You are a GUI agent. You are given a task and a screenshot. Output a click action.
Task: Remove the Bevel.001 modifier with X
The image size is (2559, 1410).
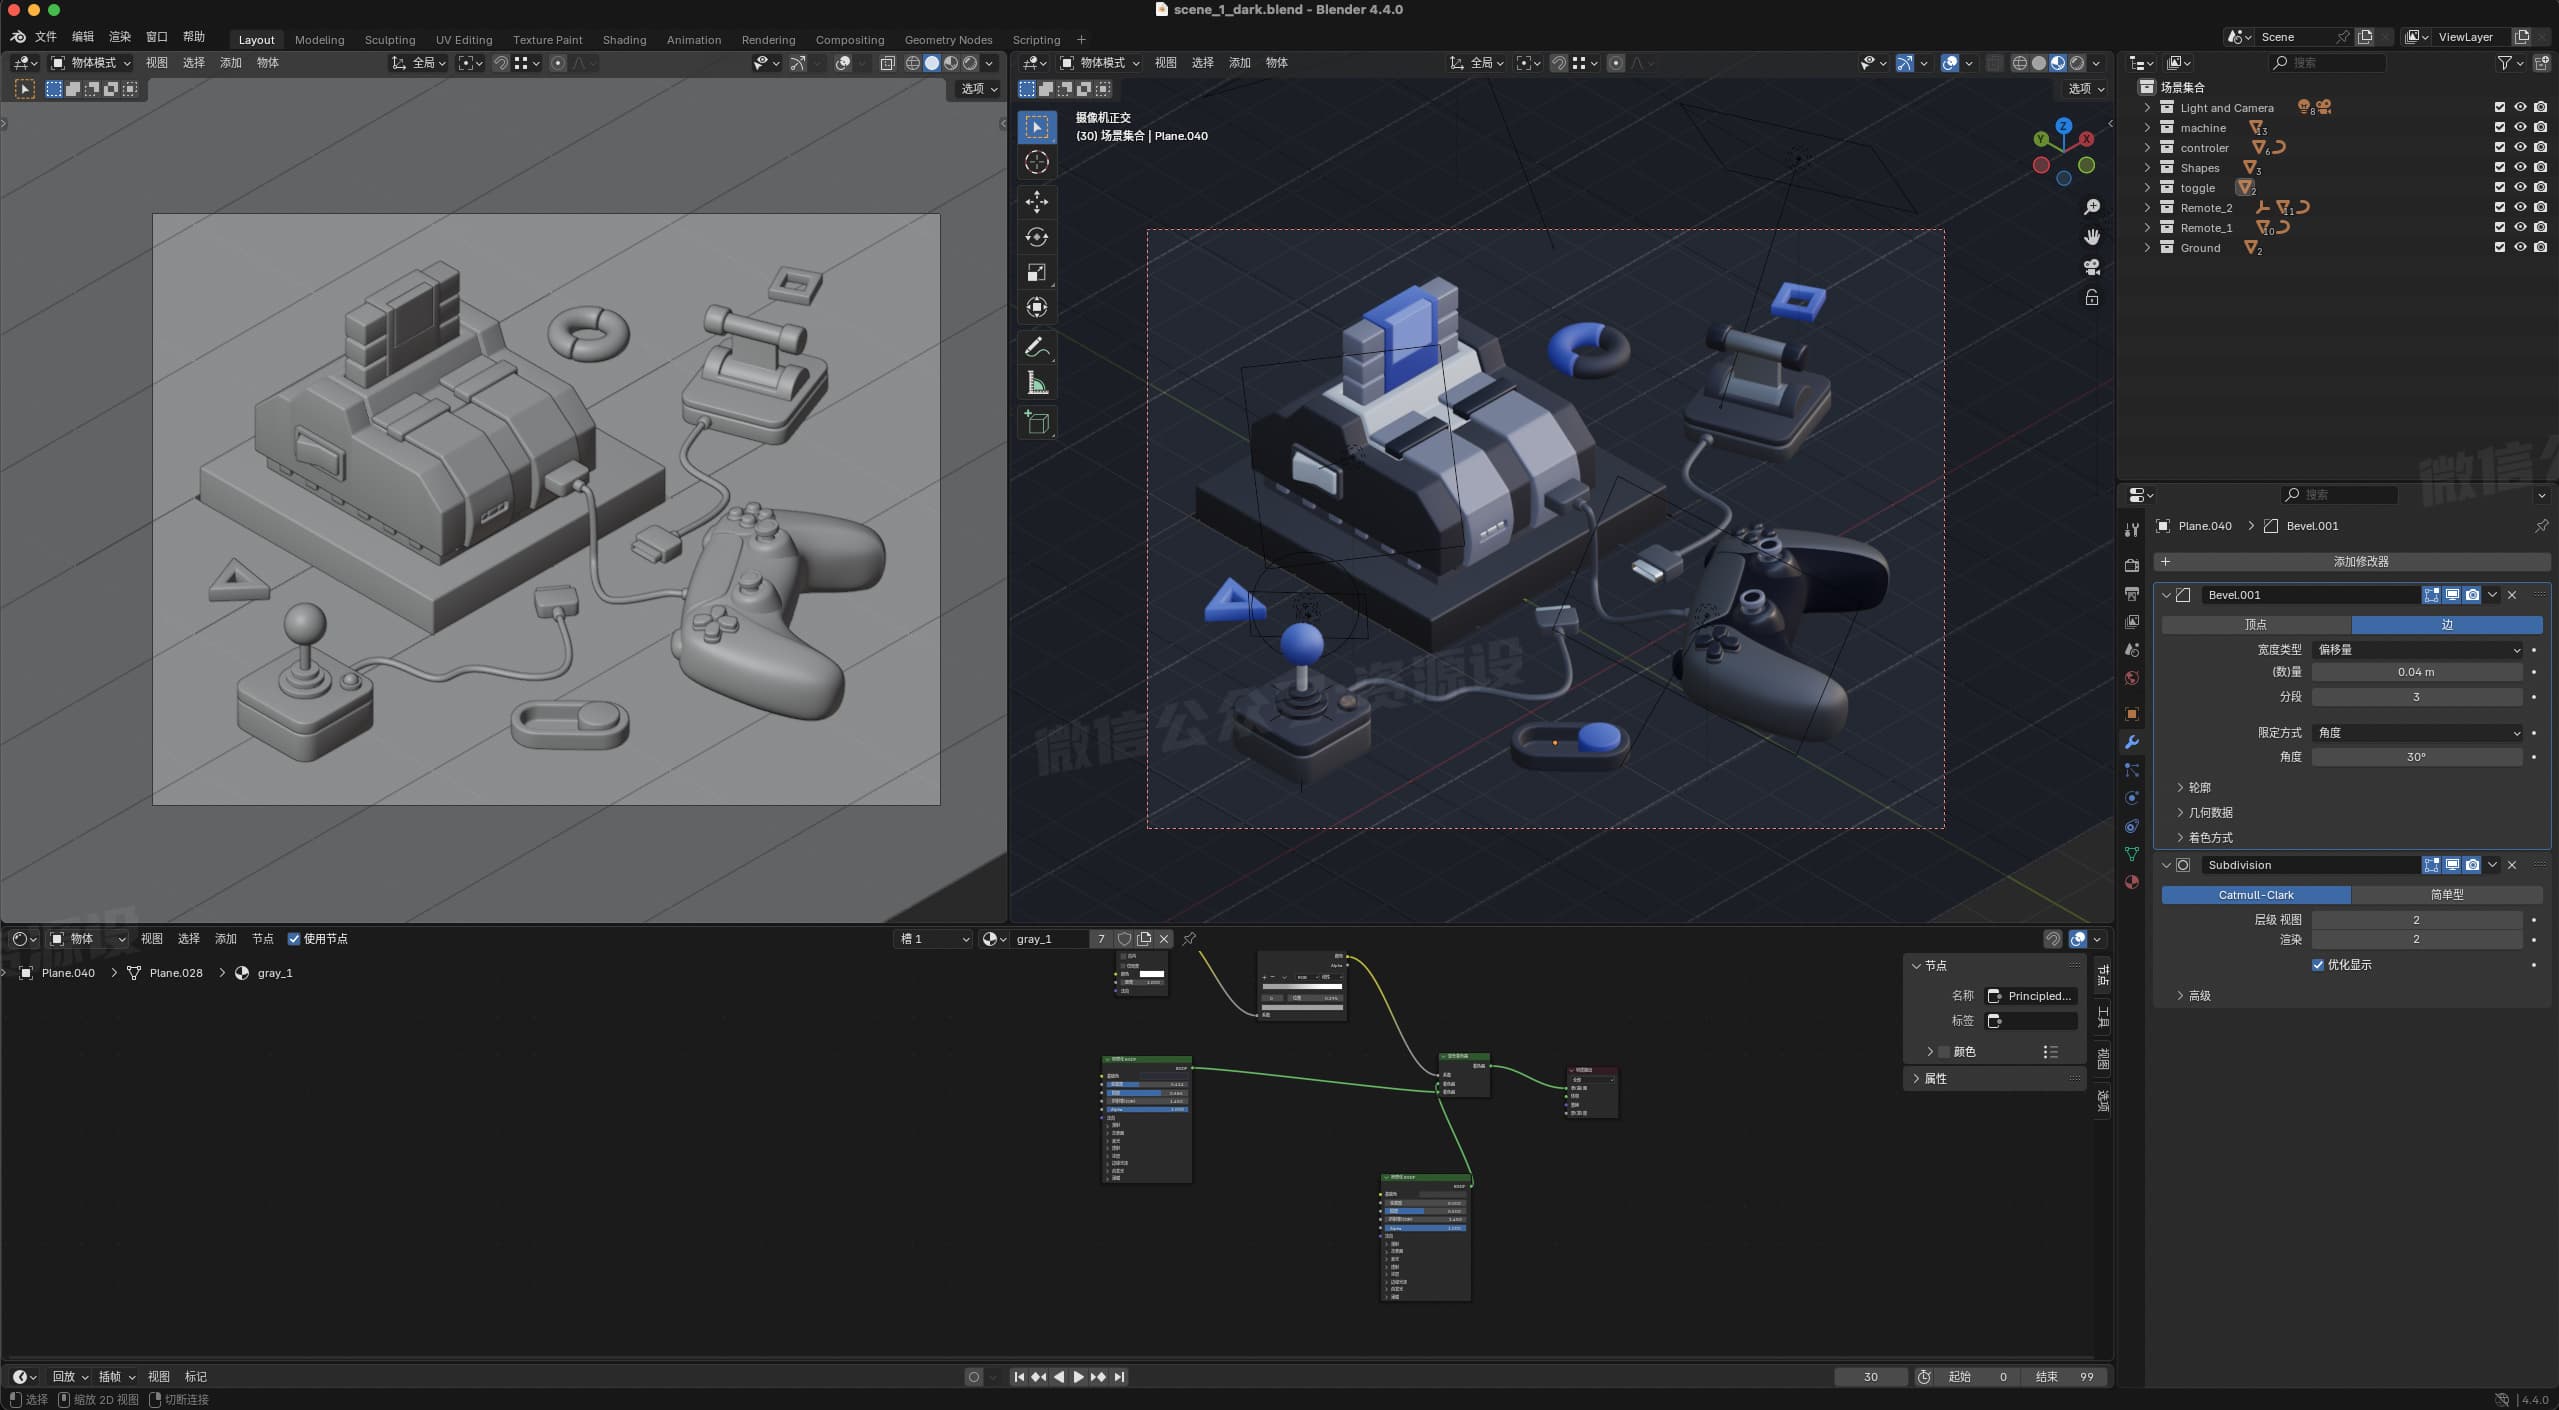(2512, 595)
